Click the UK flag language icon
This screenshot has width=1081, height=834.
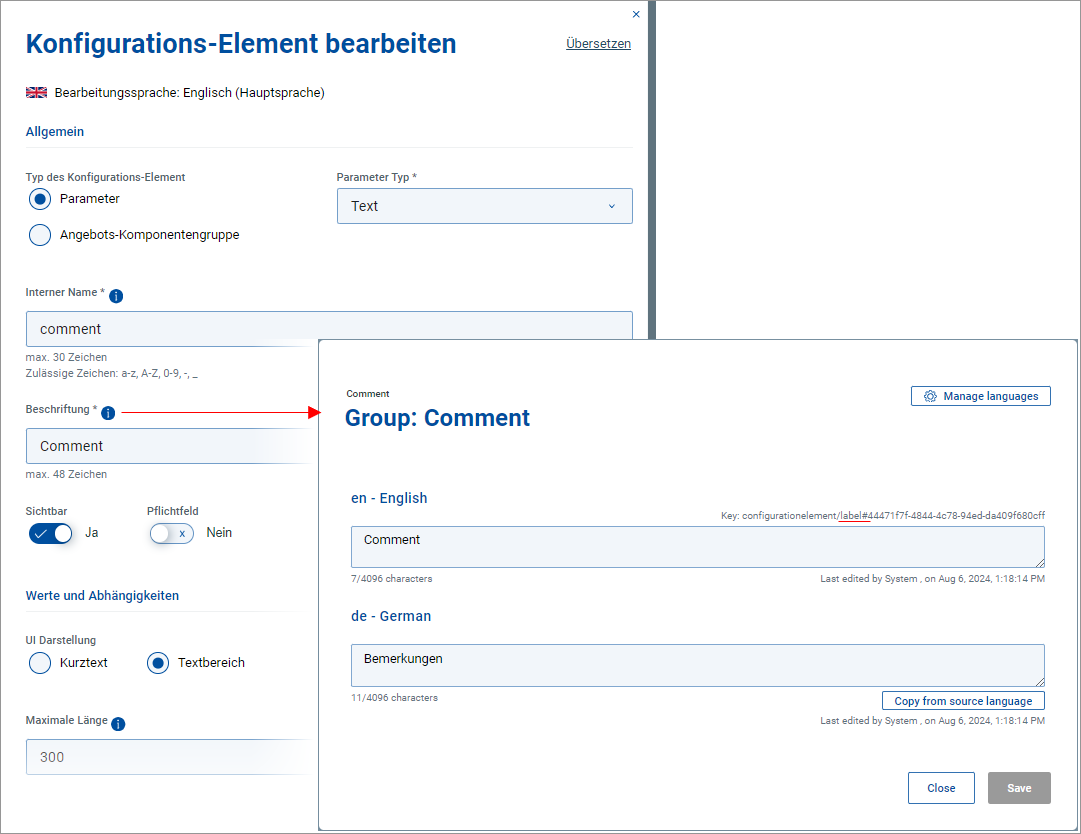click(36, 93)
